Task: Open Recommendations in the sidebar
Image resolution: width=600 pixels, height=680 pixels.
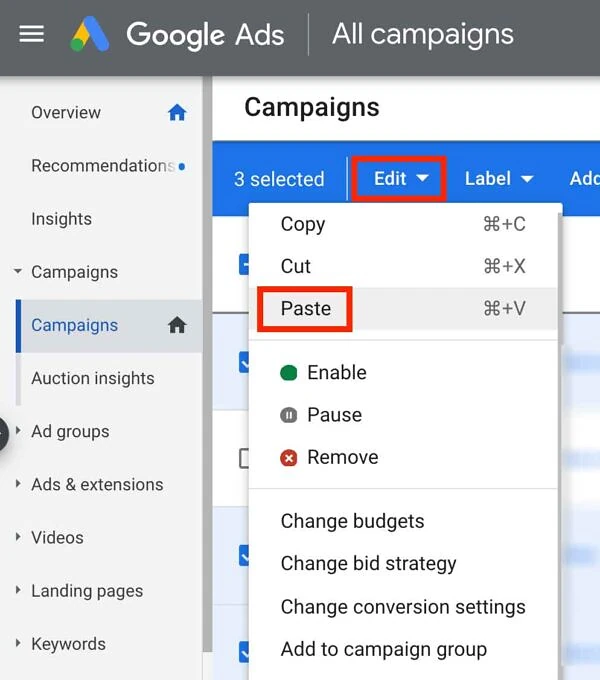Action: point(103,166)
